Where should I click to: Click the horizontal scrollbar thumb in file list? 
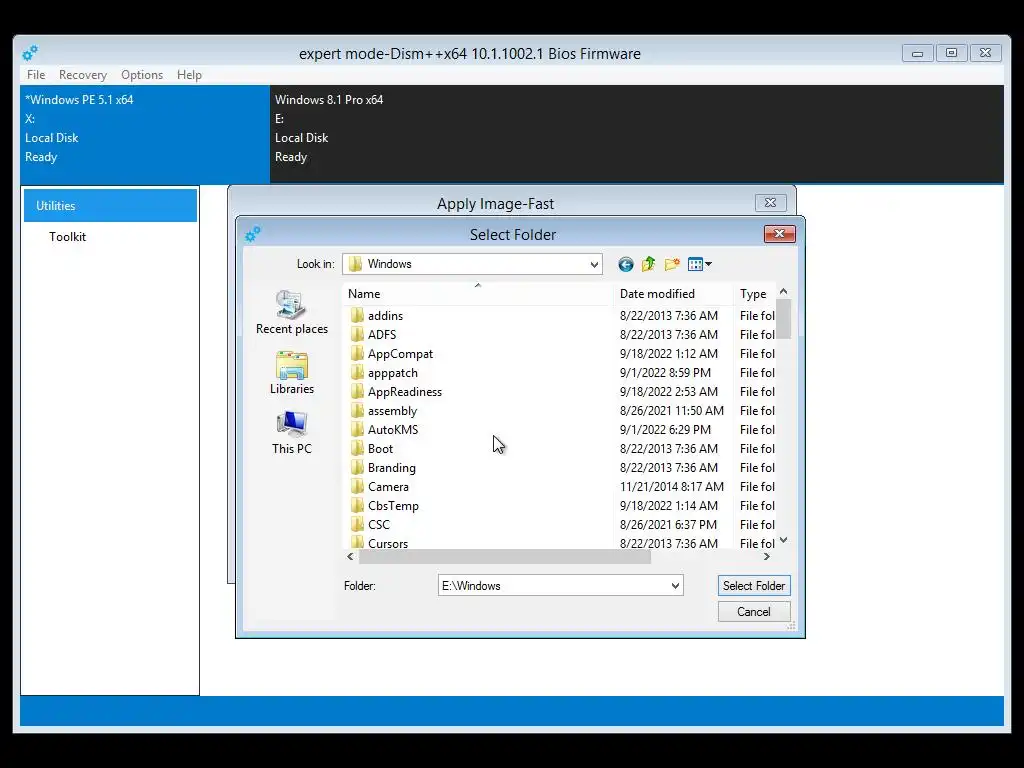coord(504,556)
